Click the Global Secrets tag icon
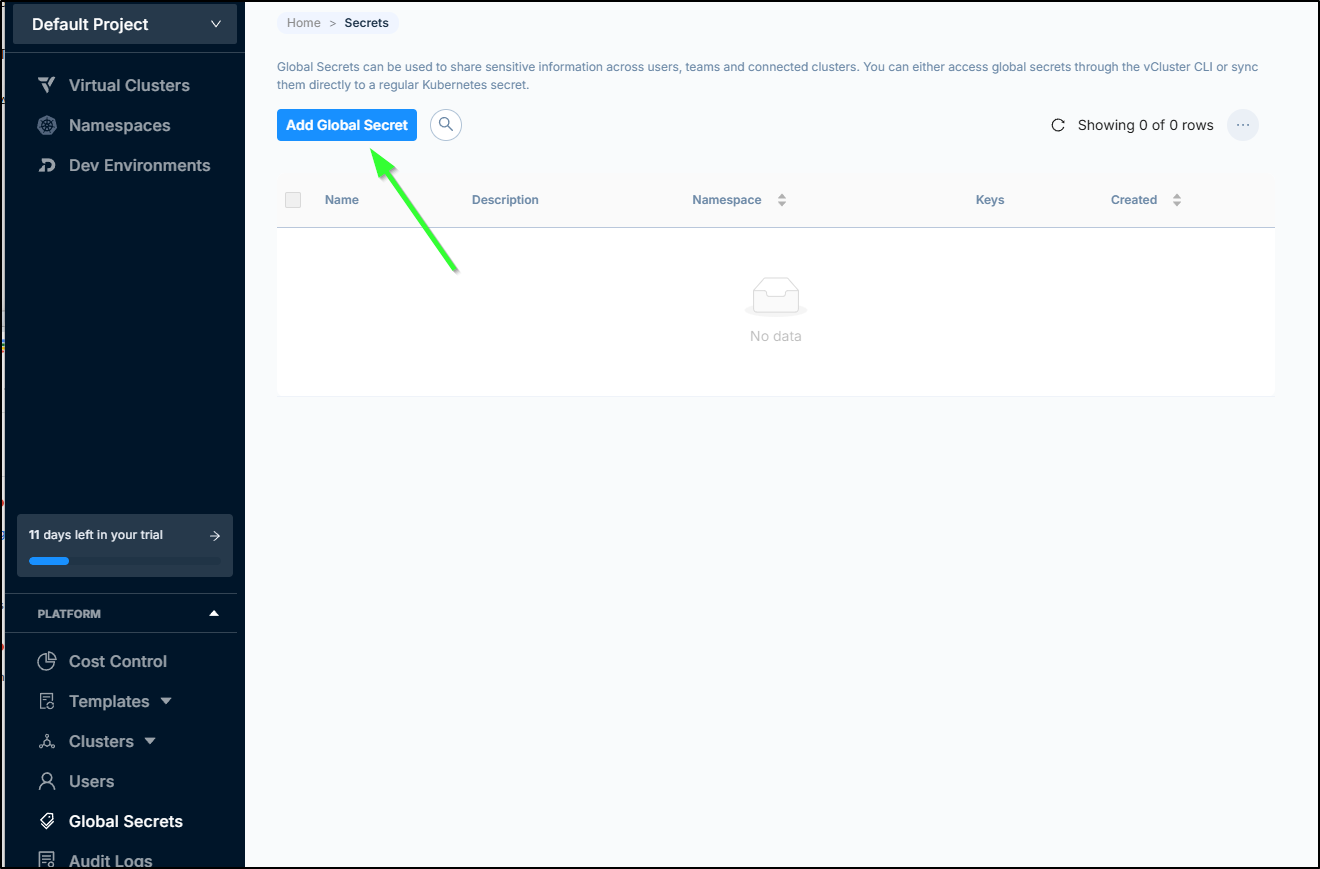This screenshot has width=1320, height=869. [x=46, y=821]
